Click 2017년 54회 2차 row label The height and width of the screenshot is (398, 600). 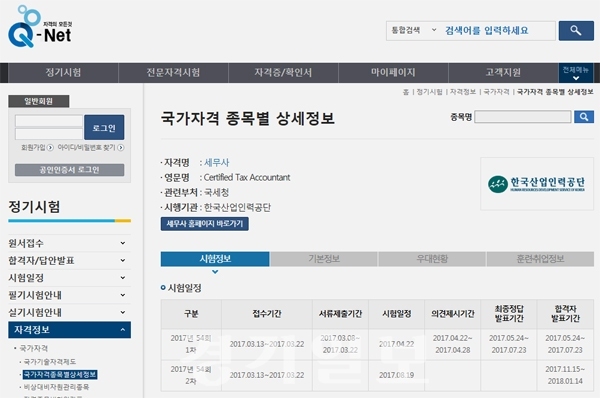pos(191,375)
